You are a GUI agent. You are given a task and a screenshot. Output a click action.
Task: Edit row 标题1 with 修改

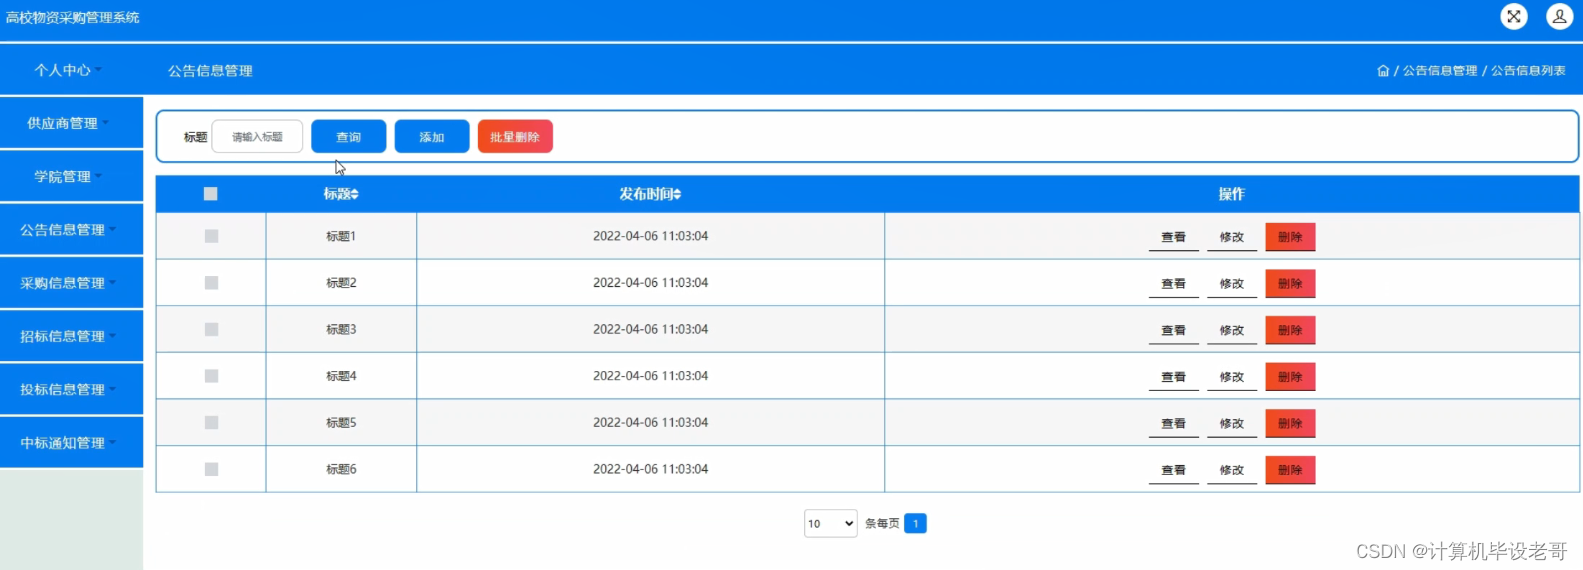click(1232, 237)
